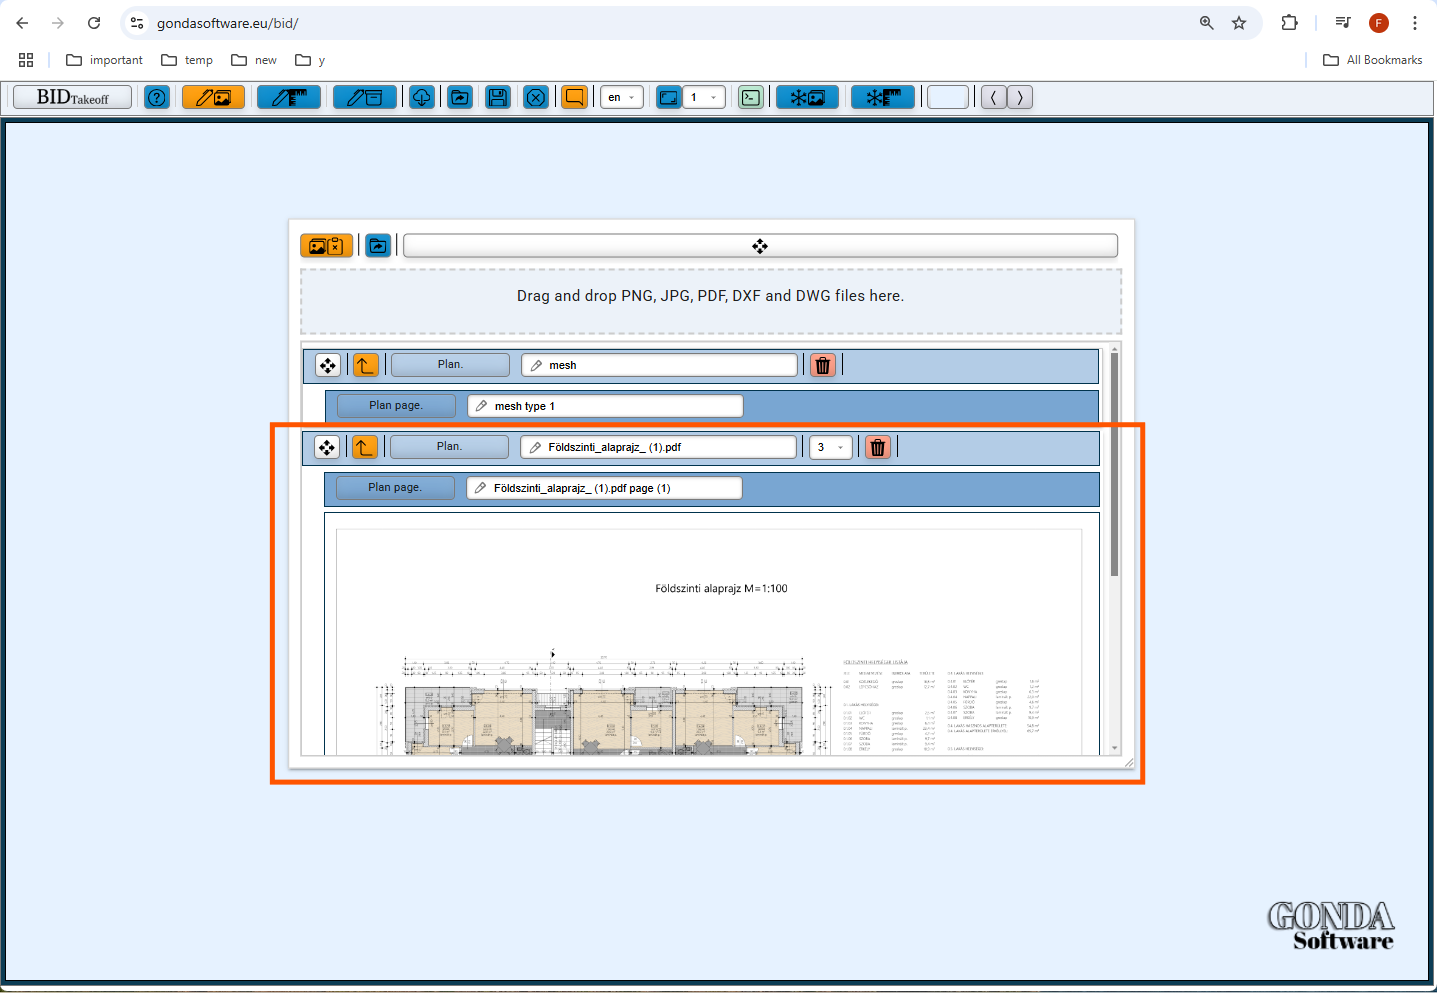Screen dimensions: 1437x993
Task: Open the browser extensions puzzle icon
Action: (1290, 23)
